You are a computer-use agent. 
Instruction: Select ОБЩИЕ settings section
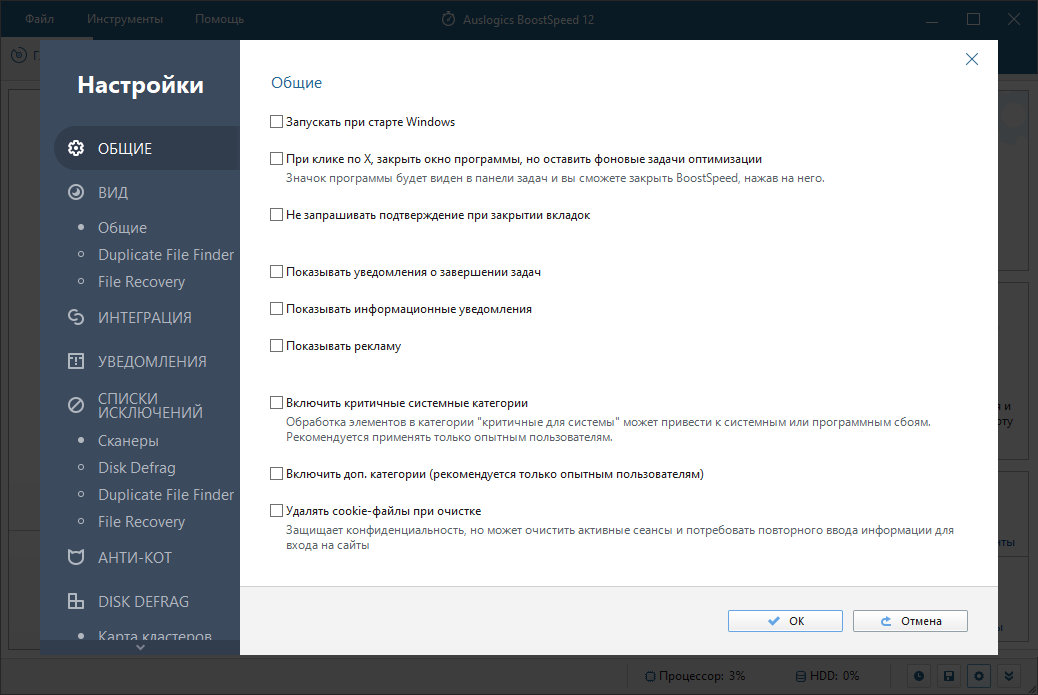coord(147,148)
